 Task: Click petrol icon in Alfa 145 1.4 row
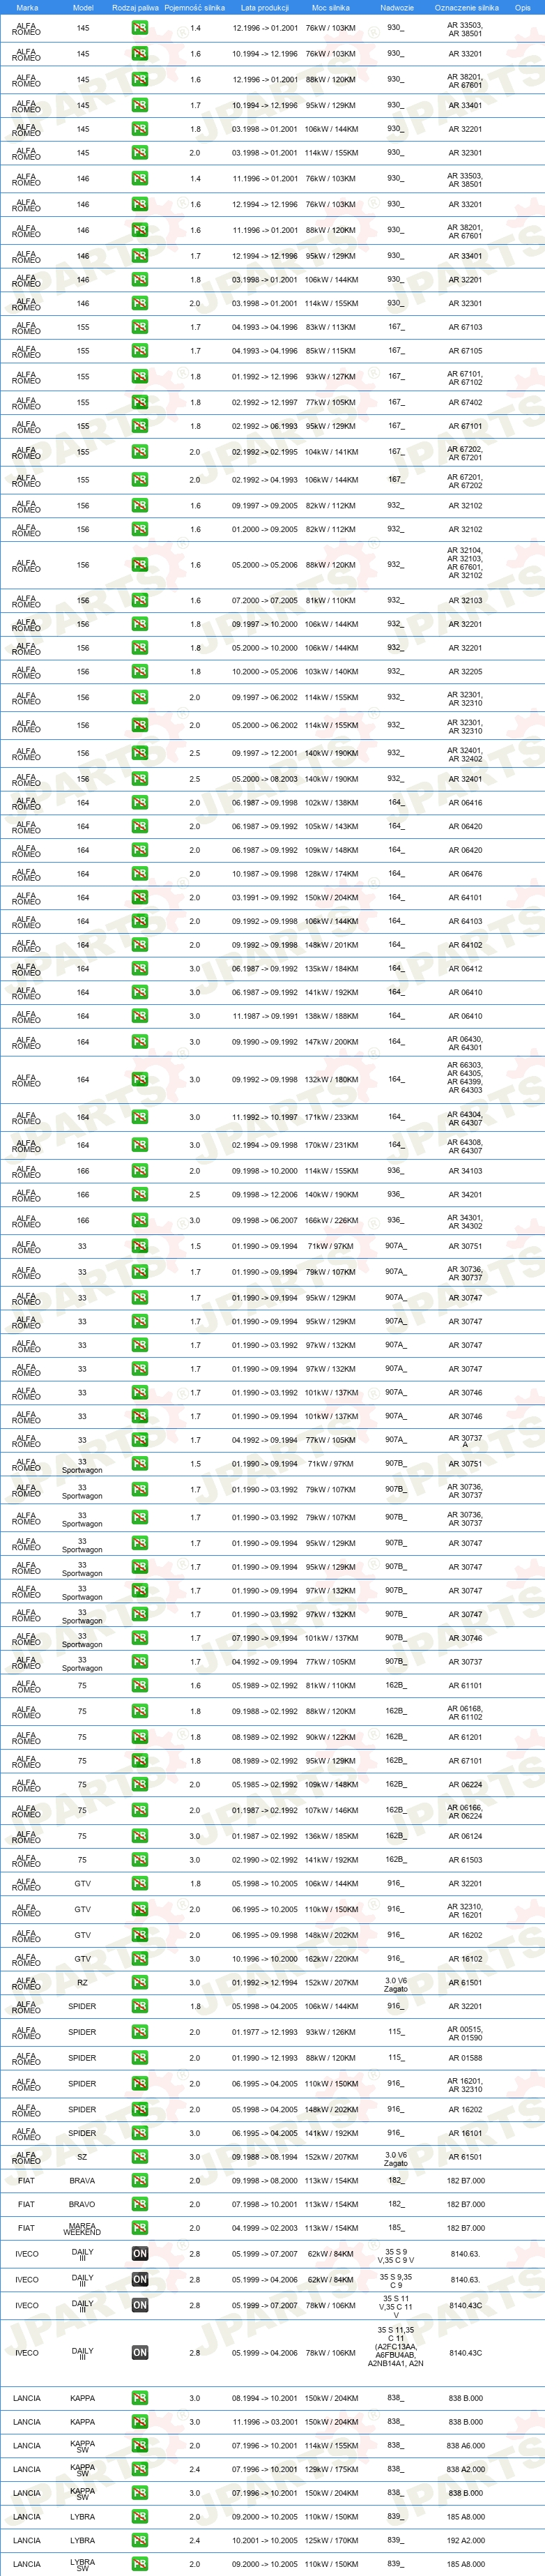[139, 29]
